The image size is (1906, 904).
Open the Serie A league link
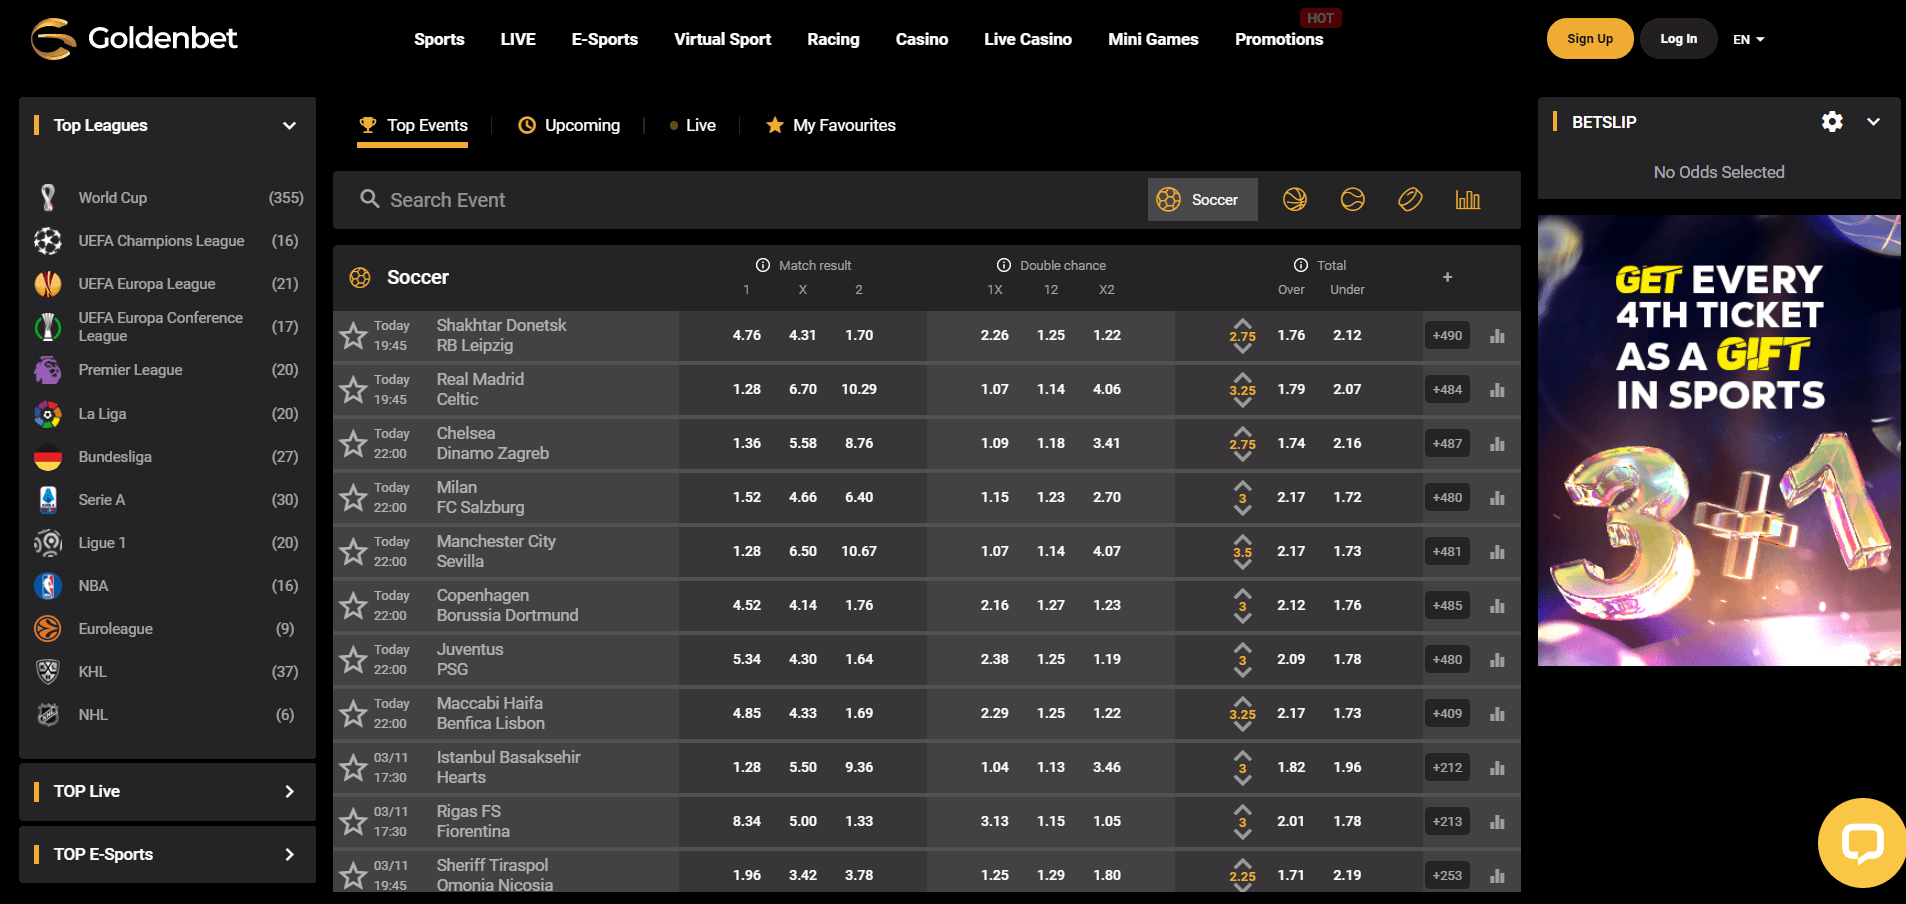(x=102, y=500)
